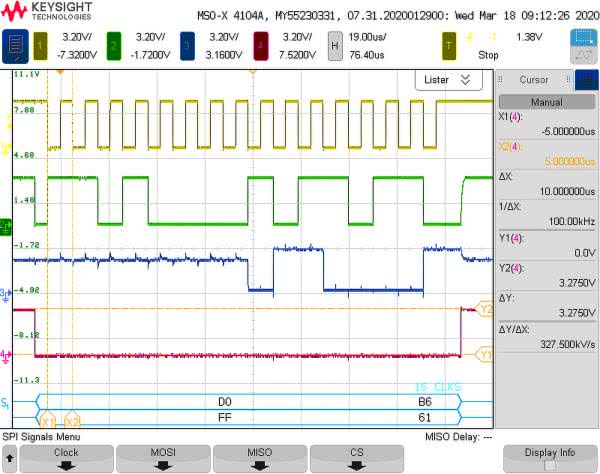Screen dimensions: 600x474
Task: Select channel 1 yellow button
Action: tap(42, 44)
